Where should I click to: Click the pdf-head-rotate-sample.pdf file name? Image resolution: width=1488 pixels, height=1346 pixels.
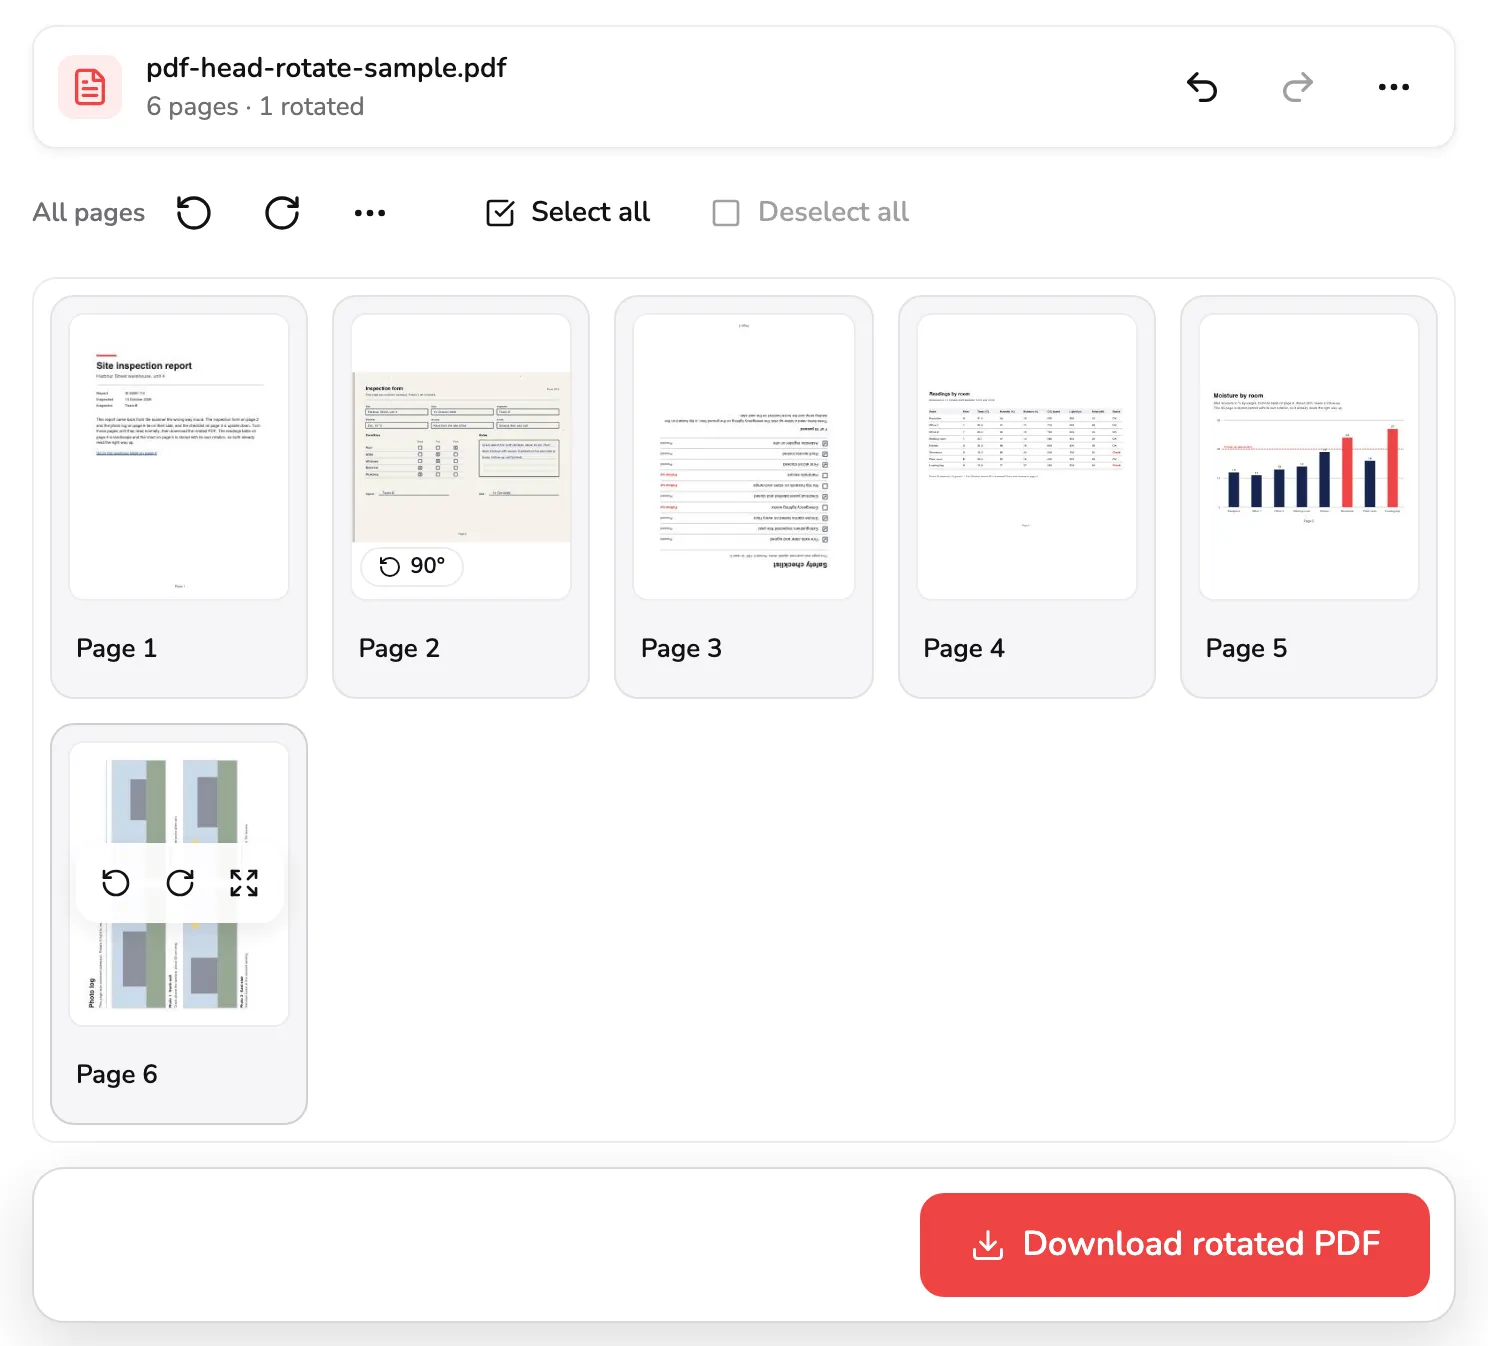click(326, 68)
